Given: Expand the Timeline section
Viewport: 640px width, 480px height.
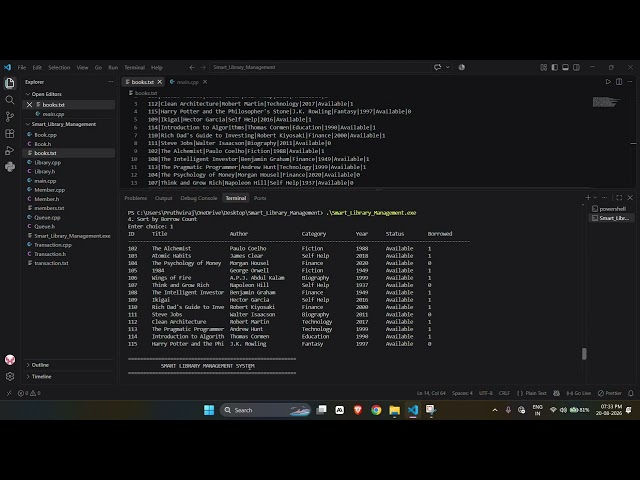Looking at the screenshot, I should pos(39,376).
